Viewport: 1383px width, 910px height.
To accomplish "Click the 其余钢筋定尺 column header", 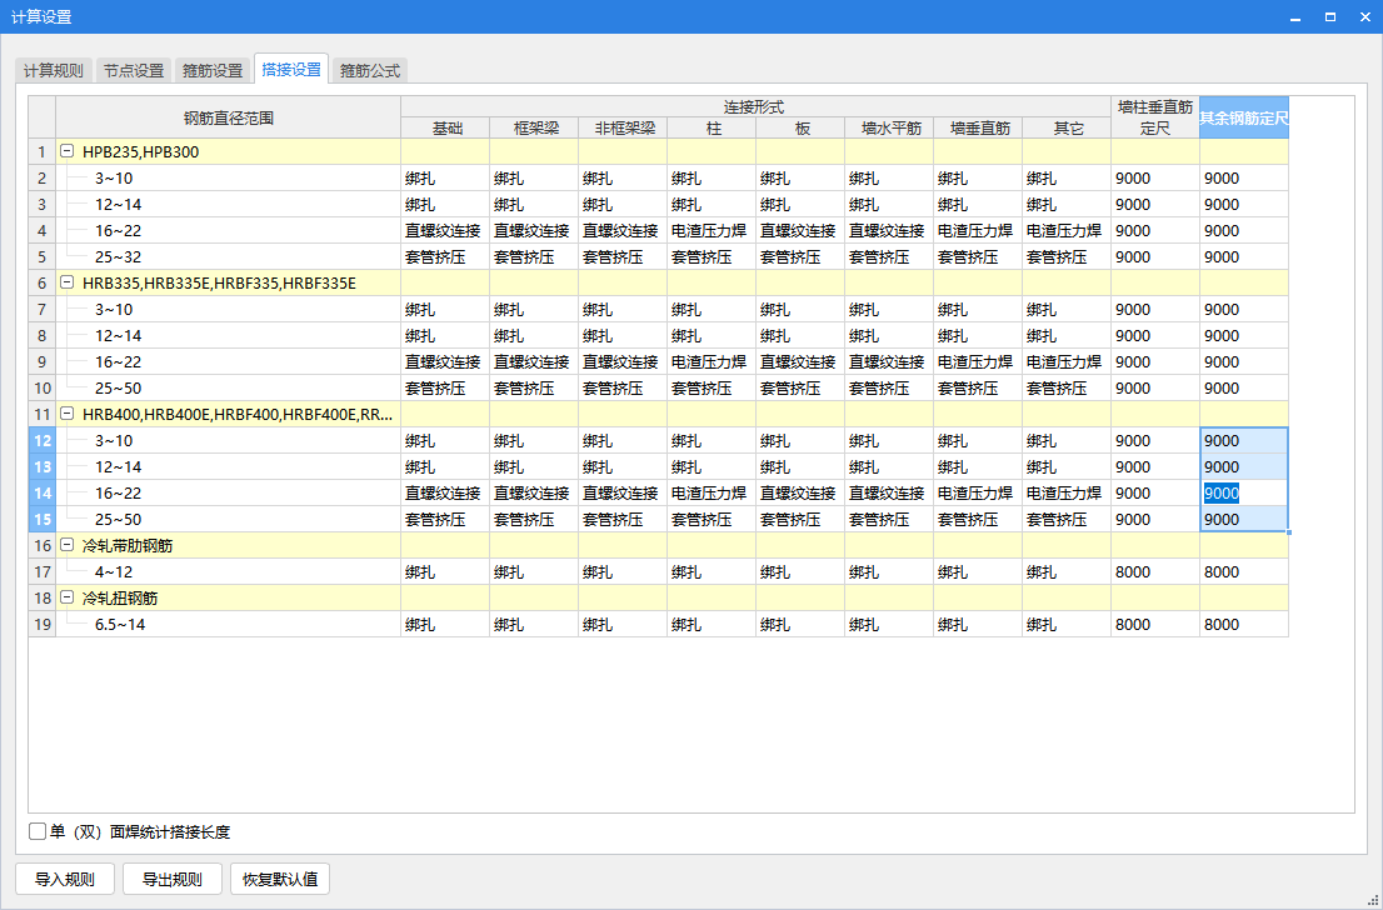I will (1244, 117).
